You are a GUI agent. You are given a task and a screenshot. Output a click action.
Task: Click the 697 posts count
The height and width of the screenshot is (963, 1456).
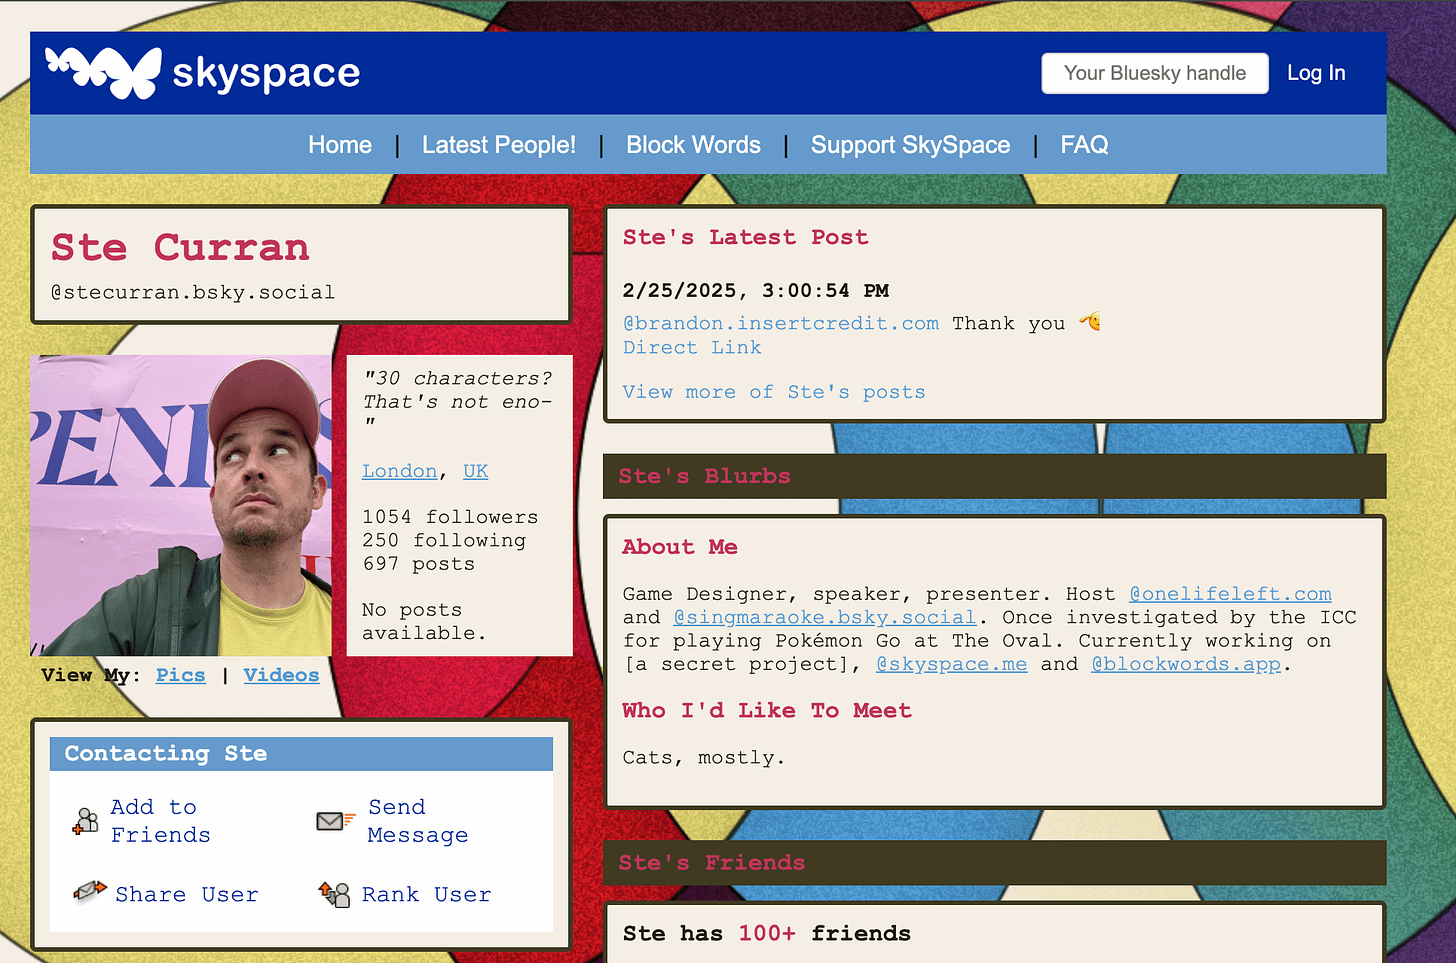[418, 564]
